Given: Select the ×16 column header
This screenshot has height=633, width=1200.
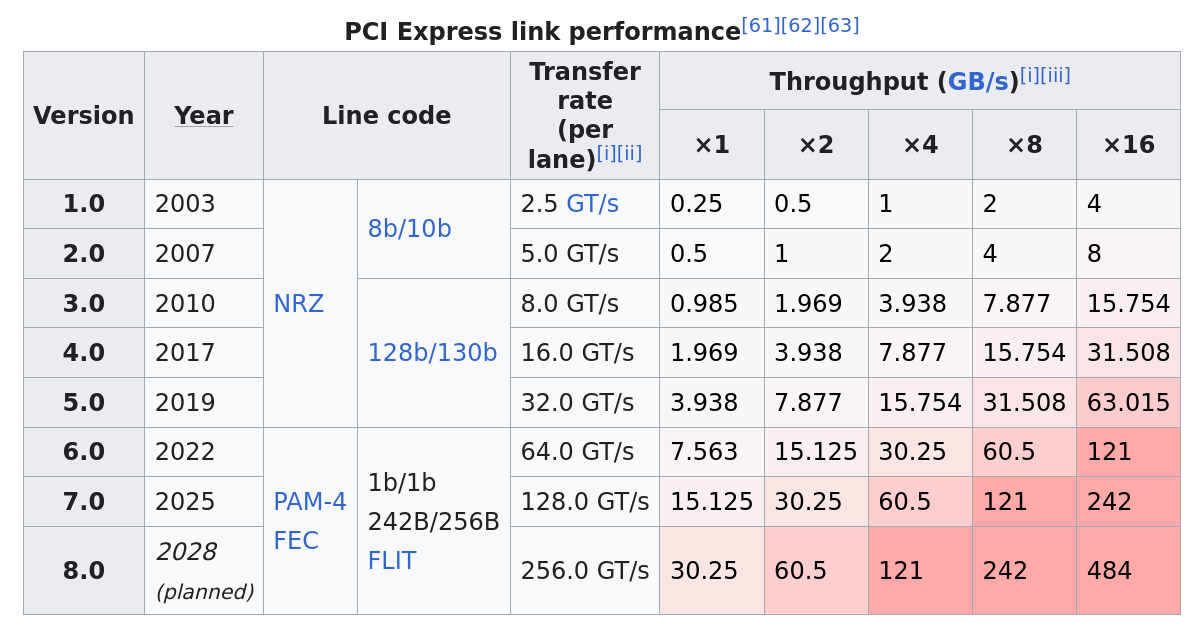Looking at the screenshot, I should [x=1128, y=145].
